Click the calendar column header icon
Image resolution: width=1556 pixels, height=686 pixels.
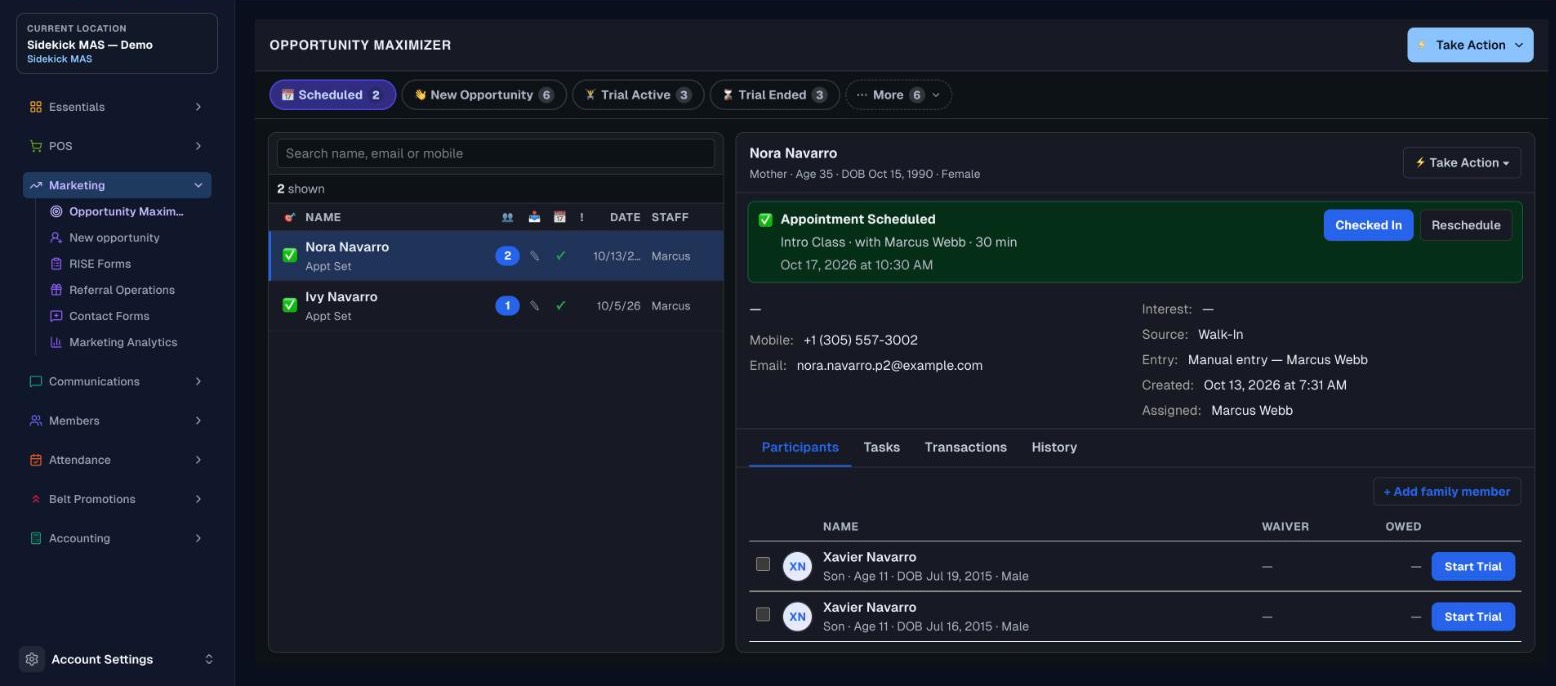(x=560, y=217)
